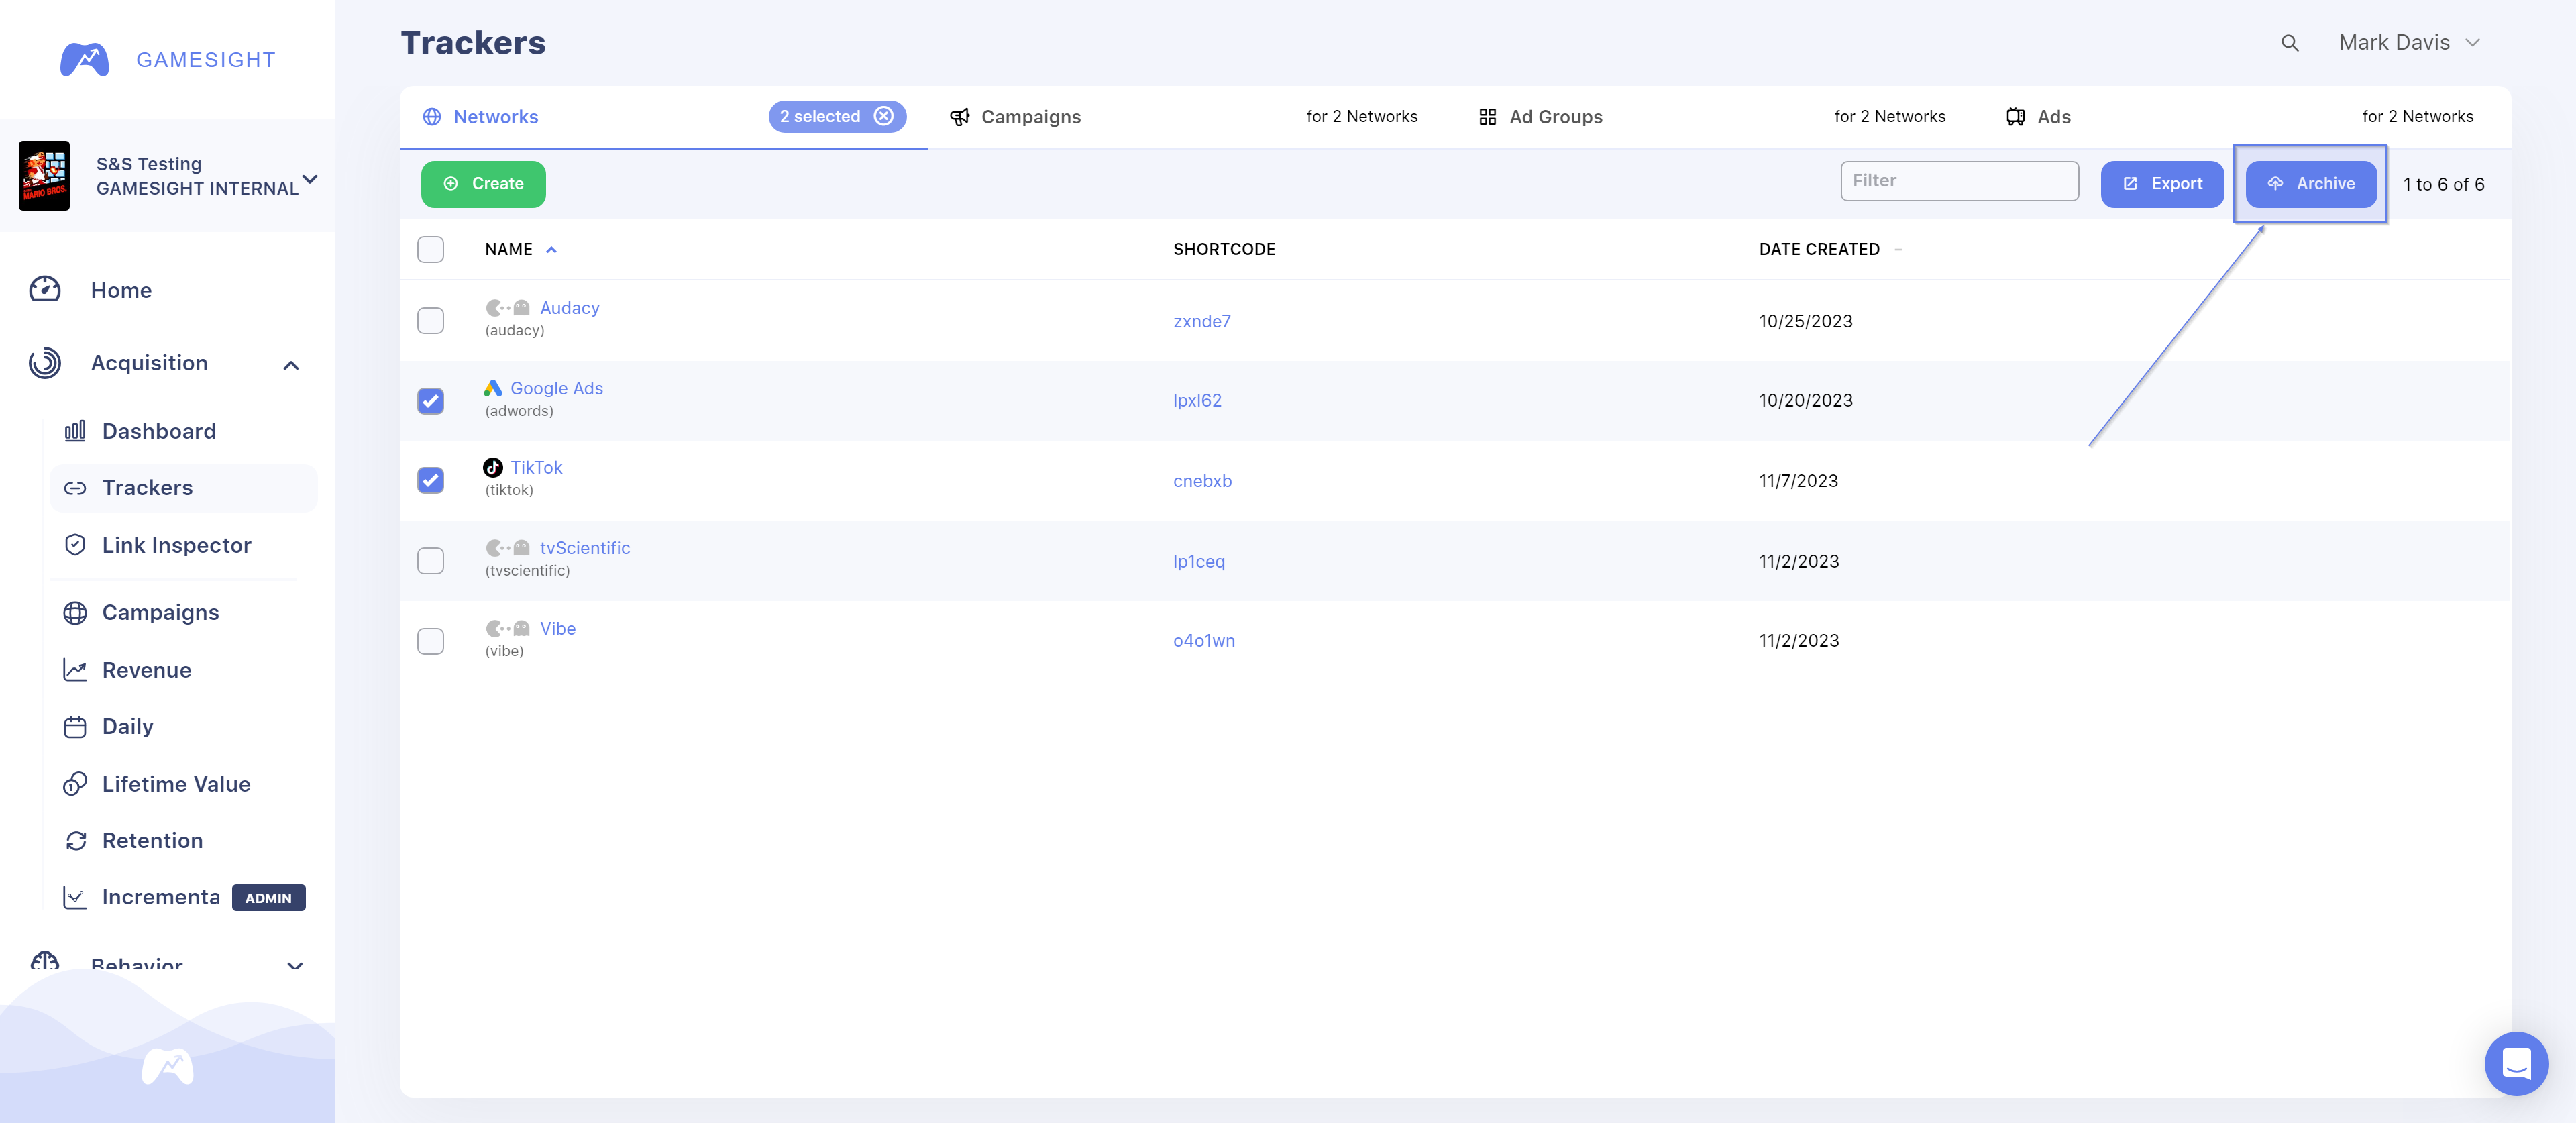Open Home in the sidebar
This screenshot has height=1123, width=2576.
(x=121, y=290)
